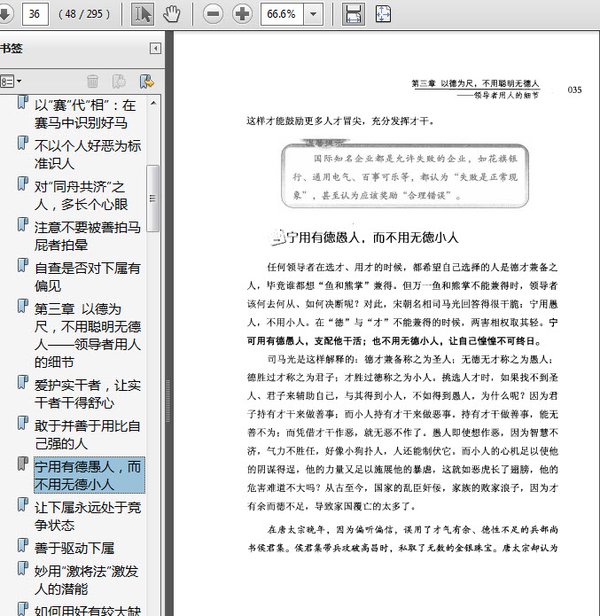The height and width of the screenshot is (616, 600).
Task: Open bookmark 不以个人好恶为标准识人
Action: (x=88, y=154)
